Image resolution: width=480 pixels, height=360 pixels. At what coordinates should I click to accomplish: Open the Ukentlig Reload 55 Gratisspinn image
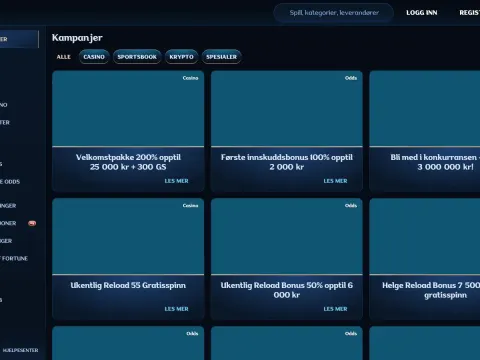[x=128, y=236]
